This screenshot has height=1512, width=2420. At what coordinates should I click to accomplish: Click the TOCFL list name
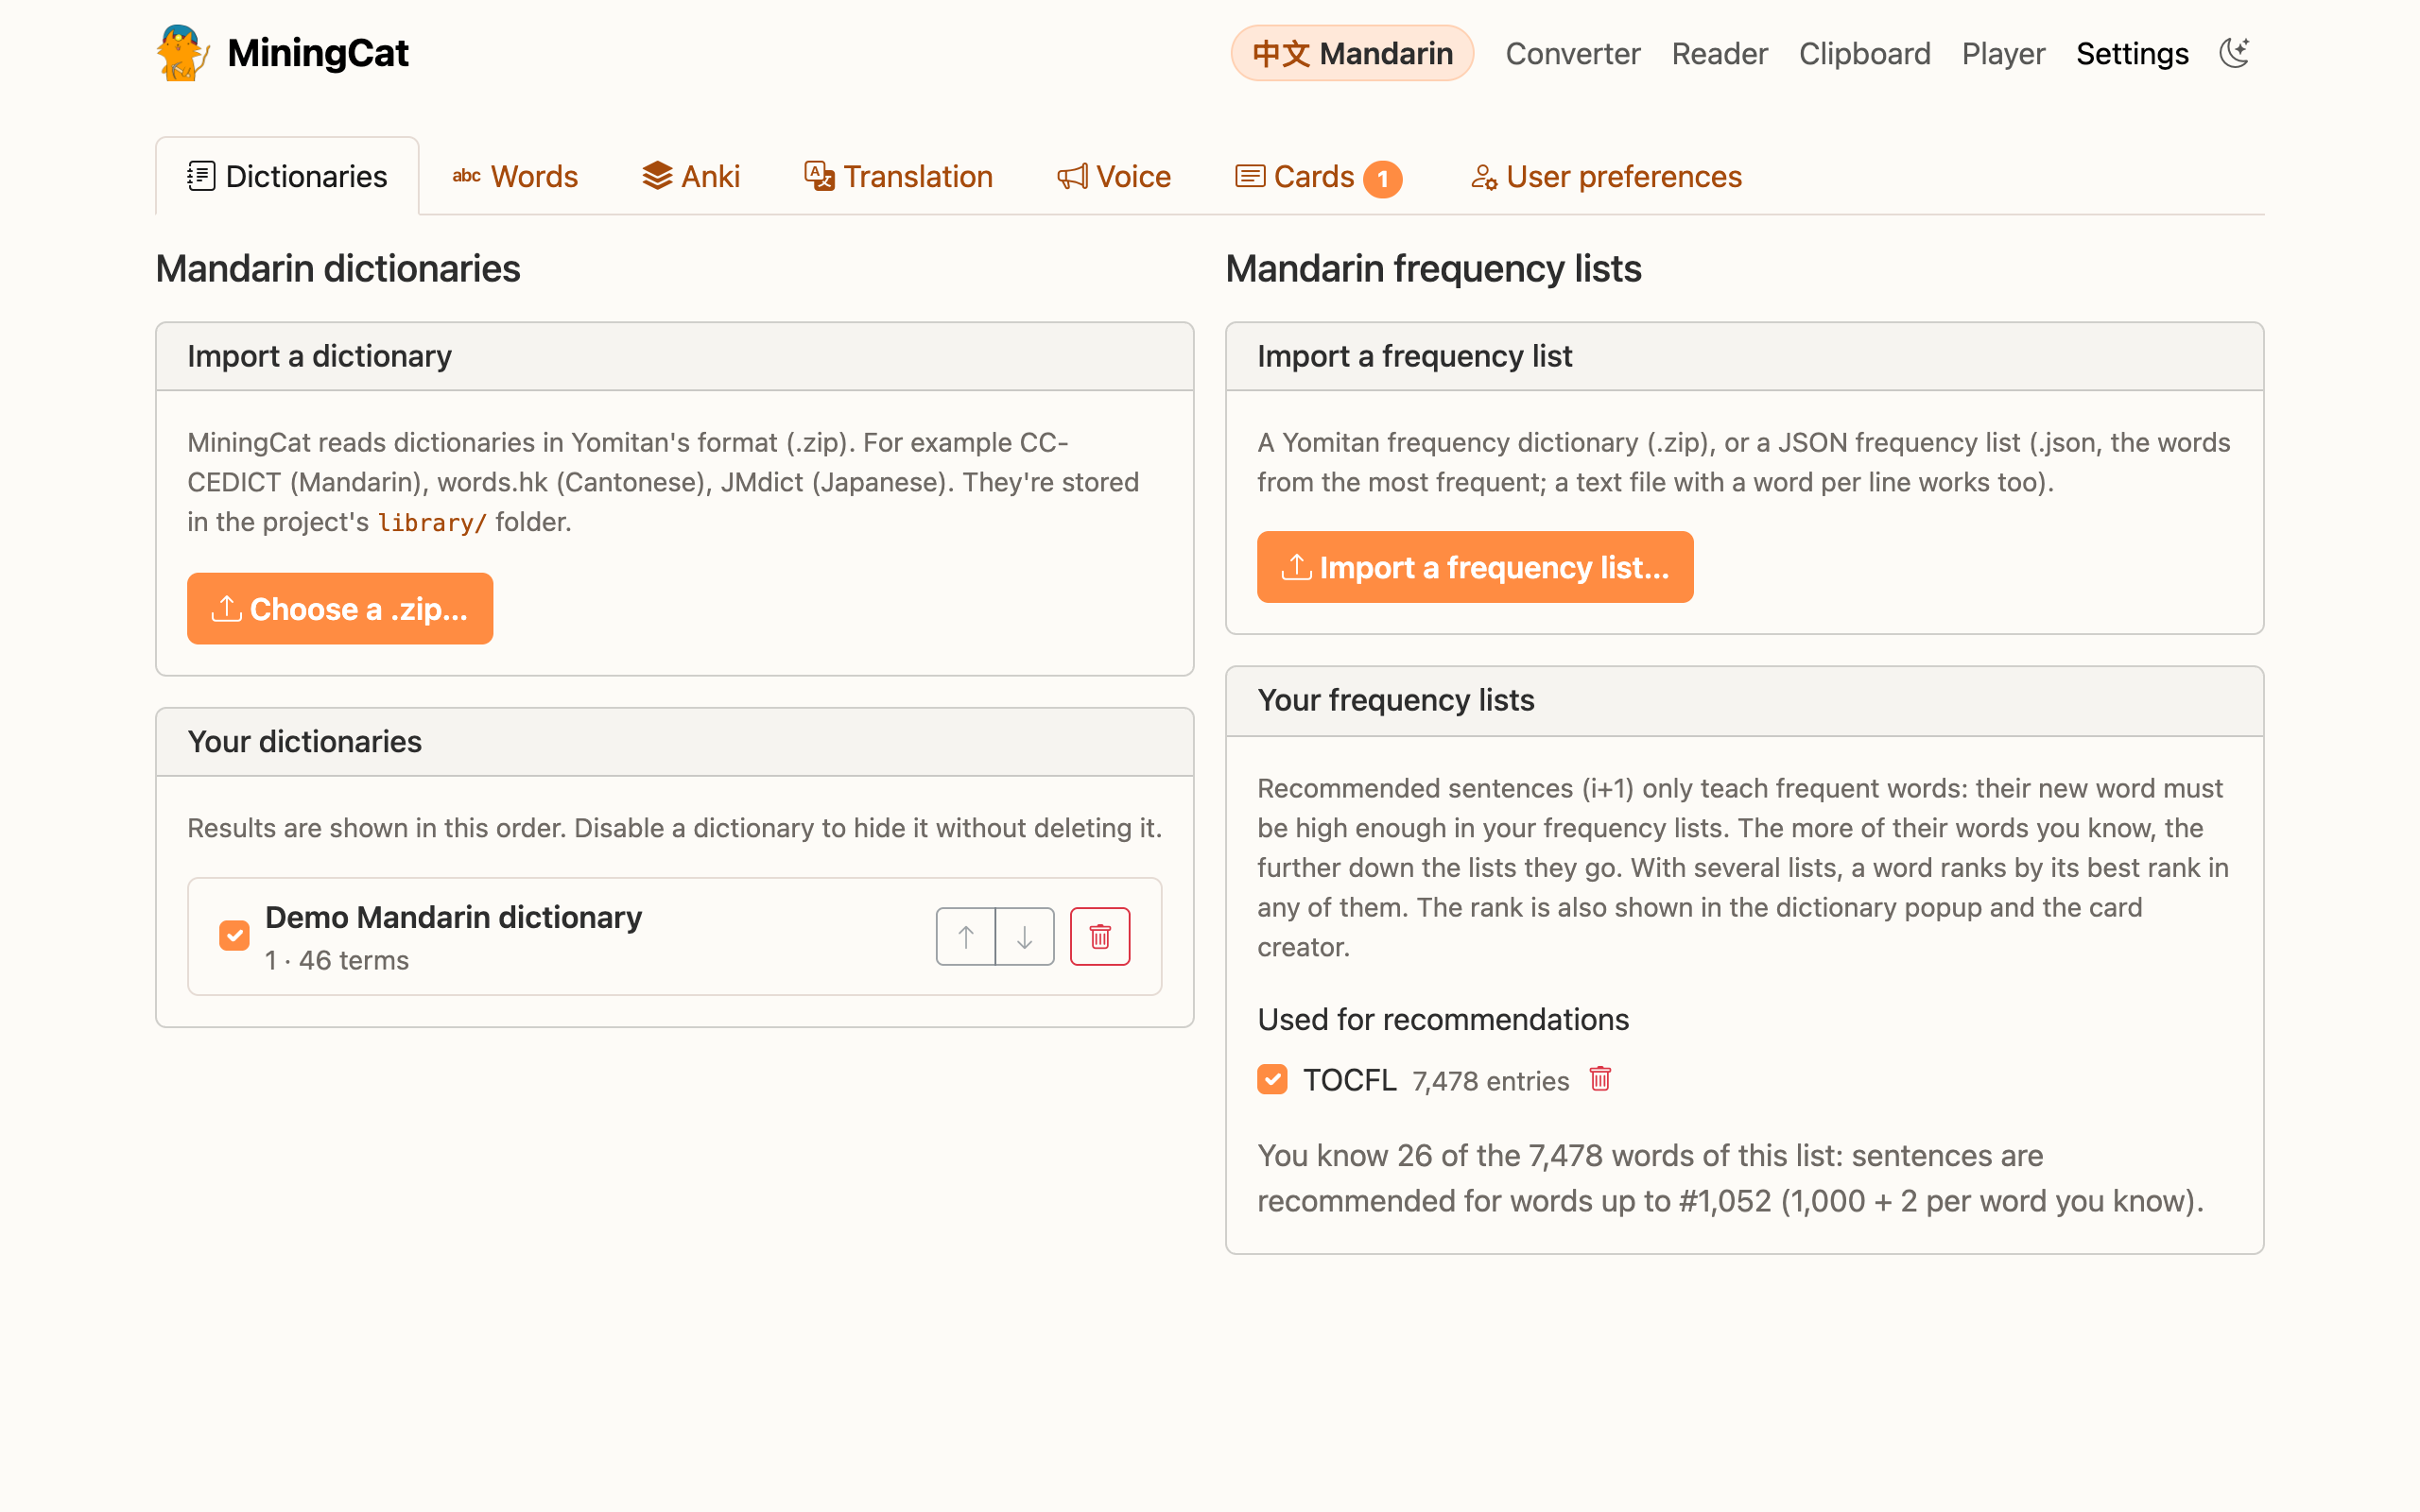pos(1349,1080)
